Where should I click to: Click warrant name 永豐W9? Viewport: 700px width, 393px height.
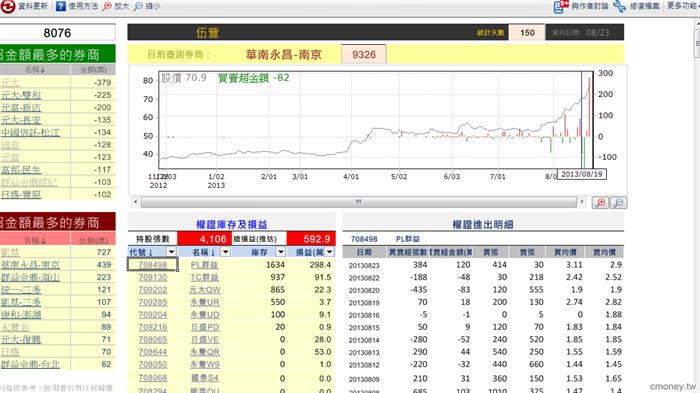[205, 365]
